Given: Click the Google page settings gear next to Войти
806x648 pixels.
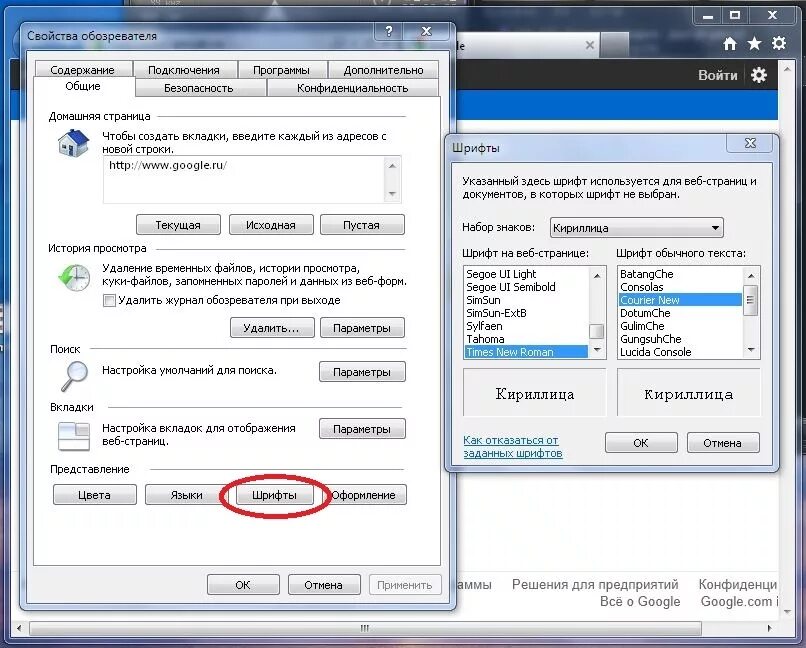Looking at the screenshot, I should point(759,75).
